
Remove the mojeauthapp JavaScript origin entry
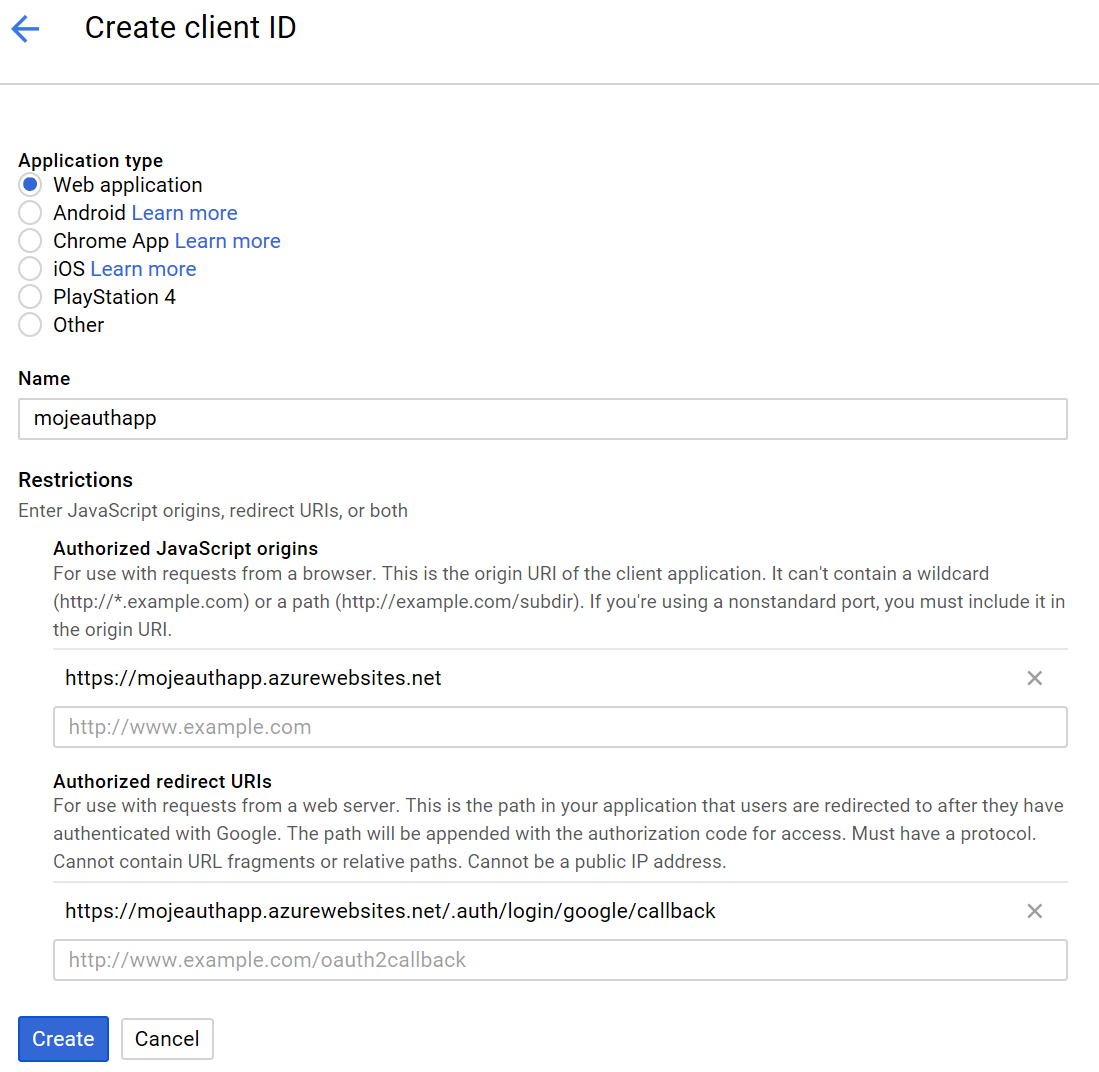pos(1034,678)
